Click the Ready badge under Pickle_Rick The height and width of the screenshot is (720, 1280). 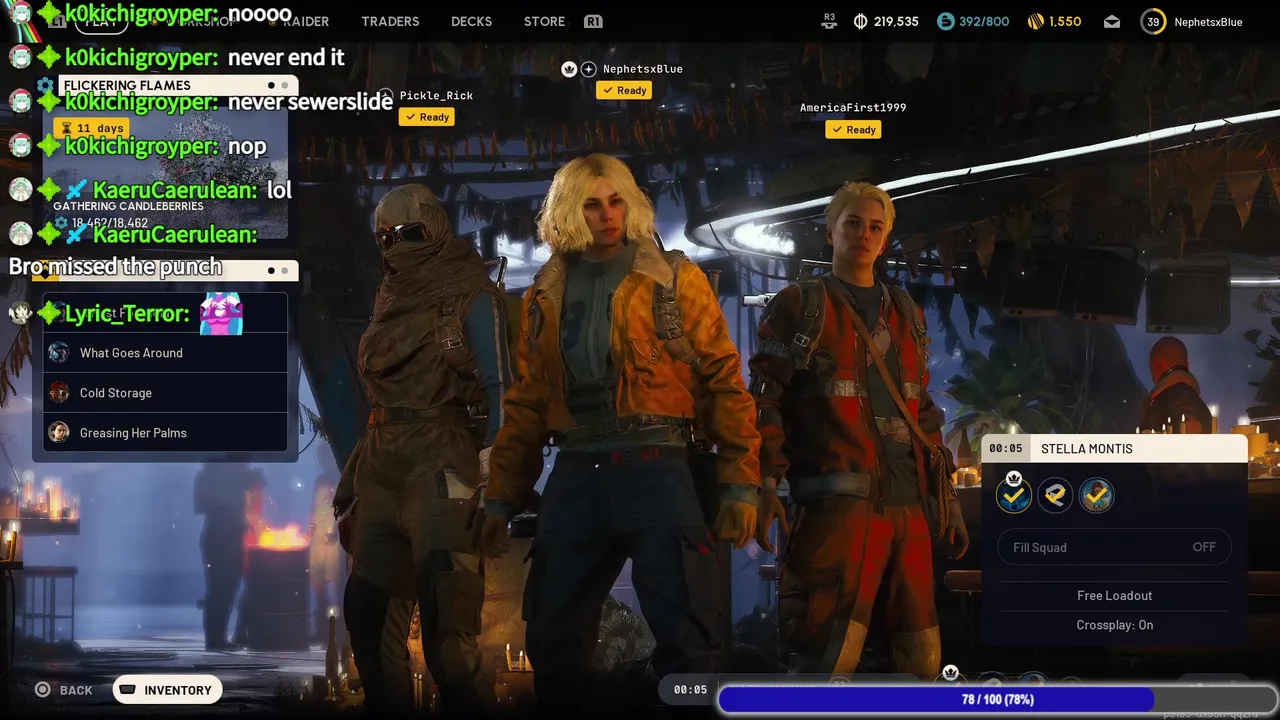click(427, 117)
